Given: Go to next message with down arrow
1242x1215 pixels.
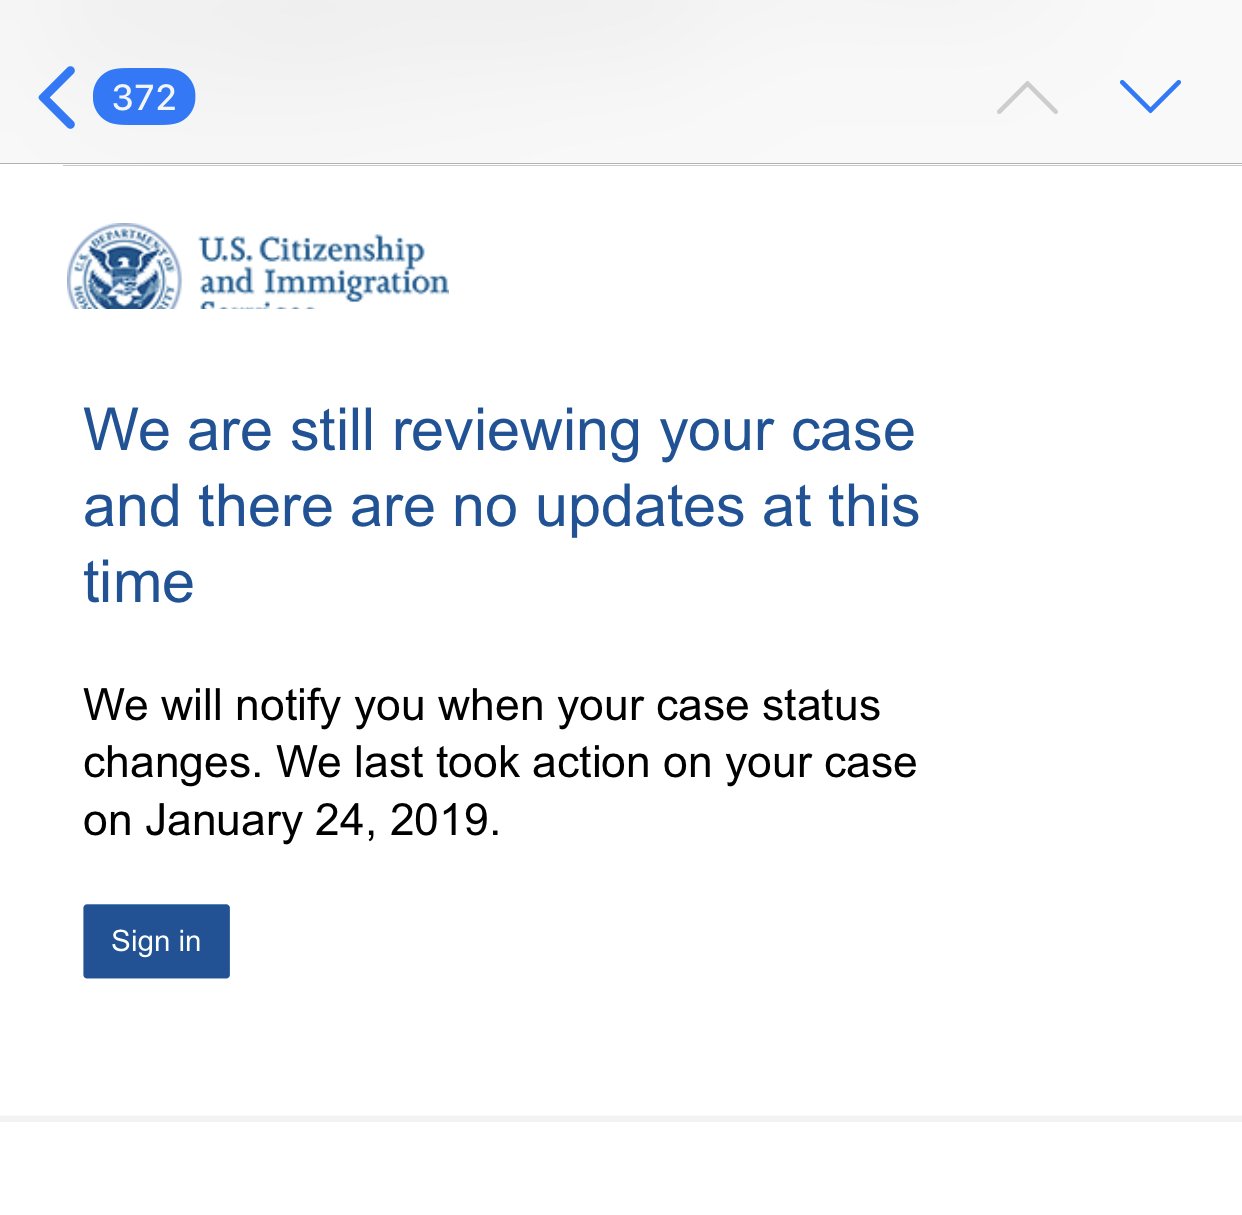Looking at the screenshot, I should click(x=1150, y=97).
